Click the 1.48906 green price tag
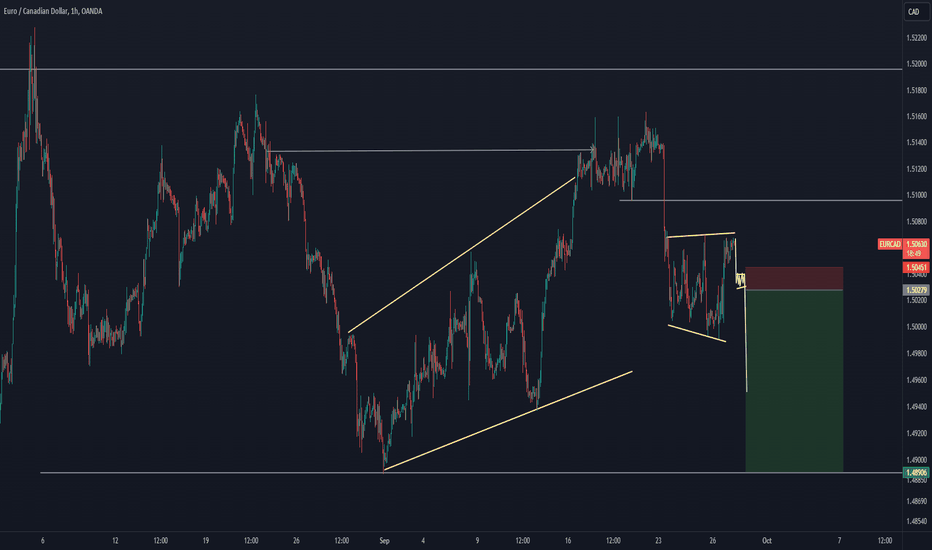 pyautogui.click(x=917, y=473)
